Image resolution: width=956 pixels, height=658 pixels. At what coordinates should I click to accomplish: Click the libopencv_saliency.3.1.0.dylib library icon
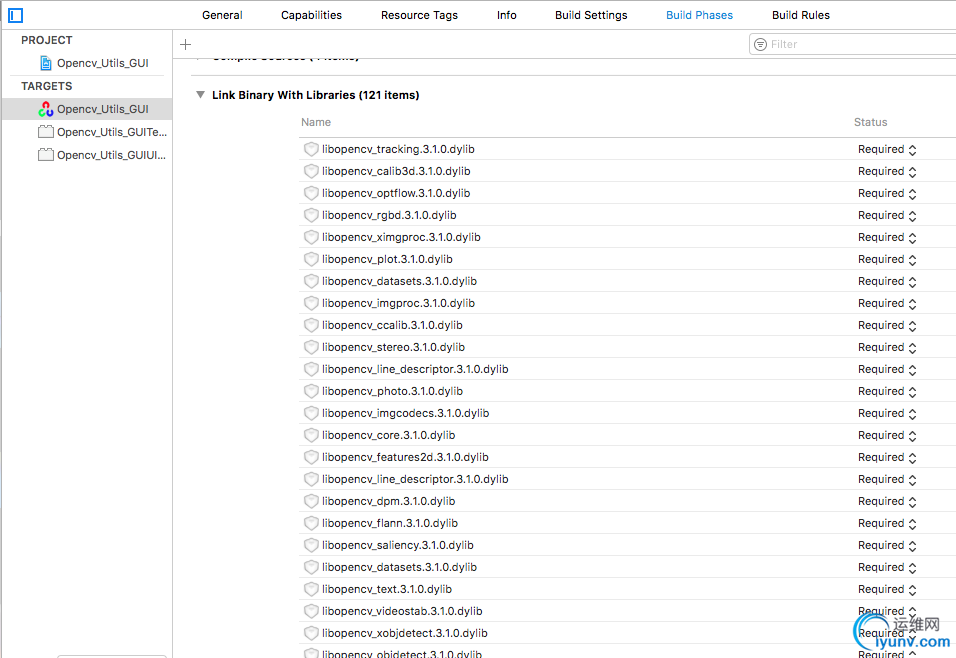[311, 545]
